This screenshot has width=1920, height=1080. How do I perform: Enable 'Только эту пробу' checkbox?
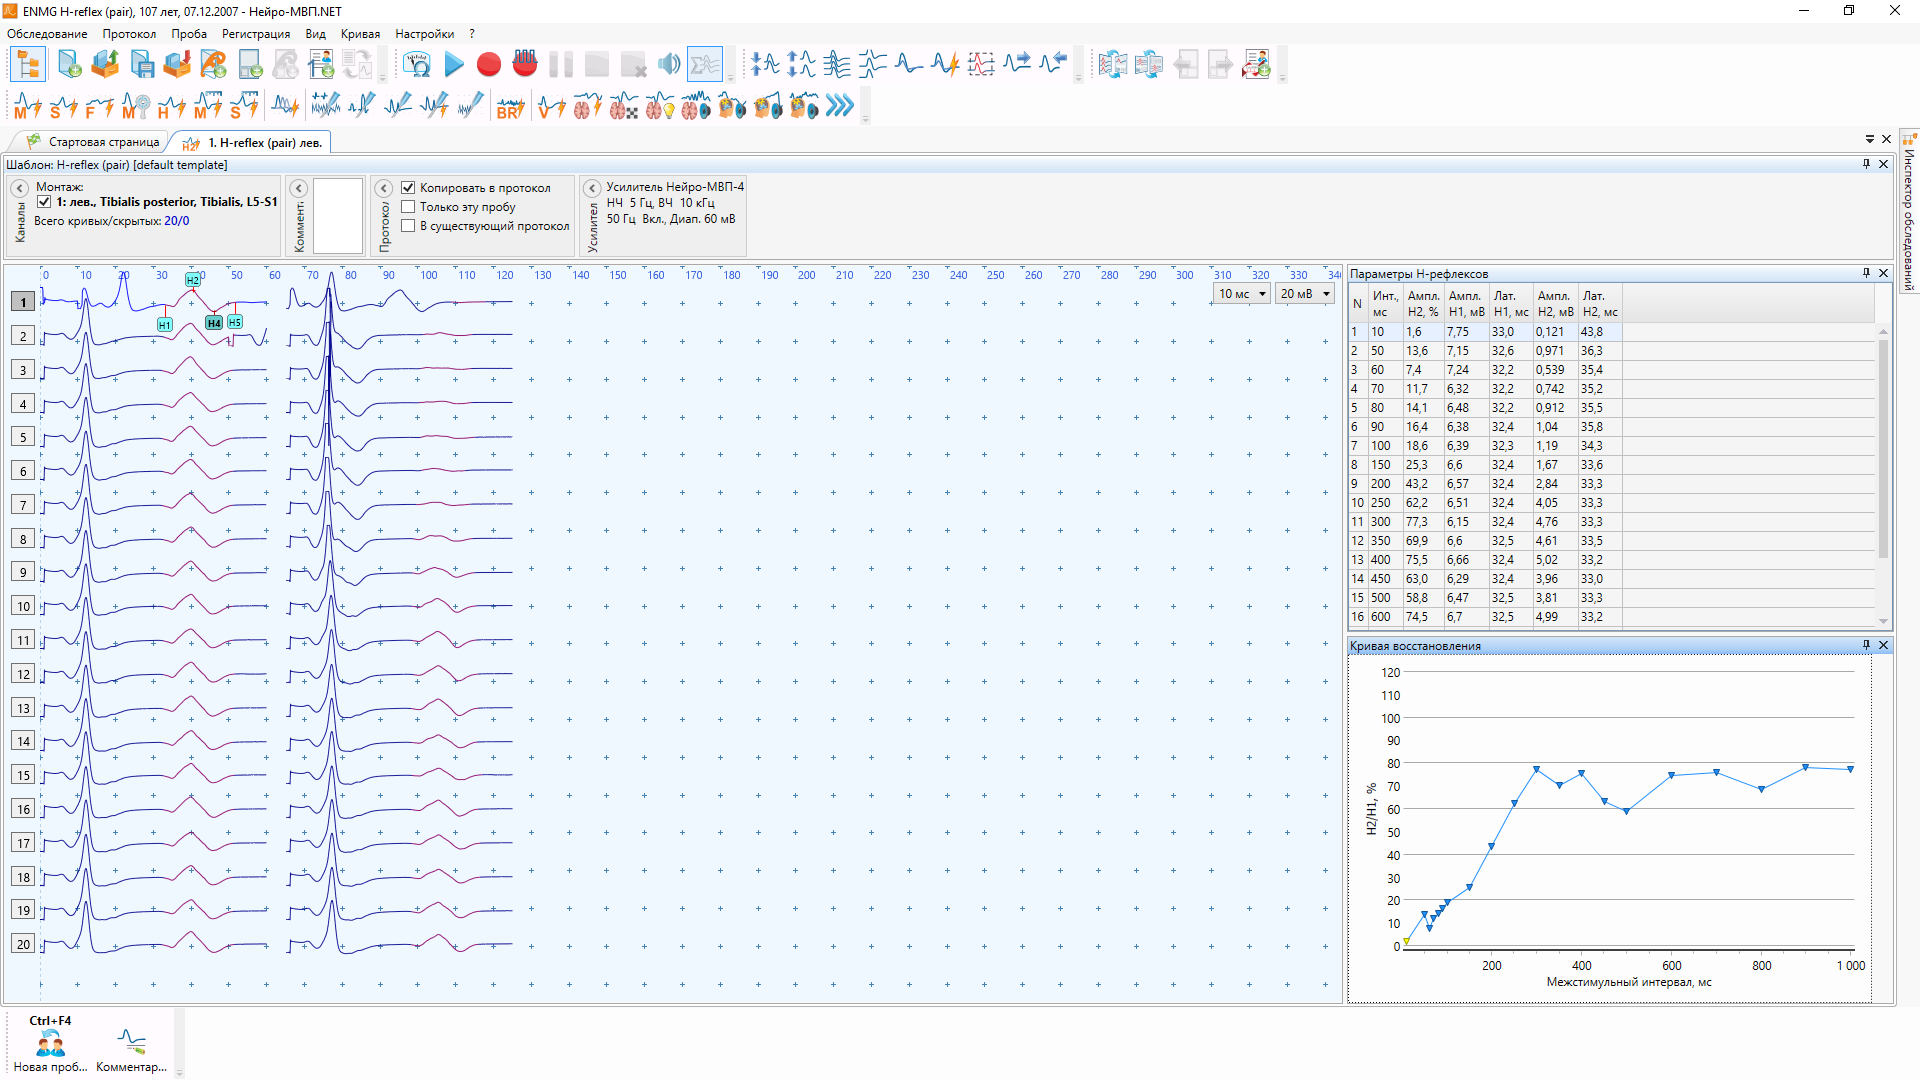point(408,207)
